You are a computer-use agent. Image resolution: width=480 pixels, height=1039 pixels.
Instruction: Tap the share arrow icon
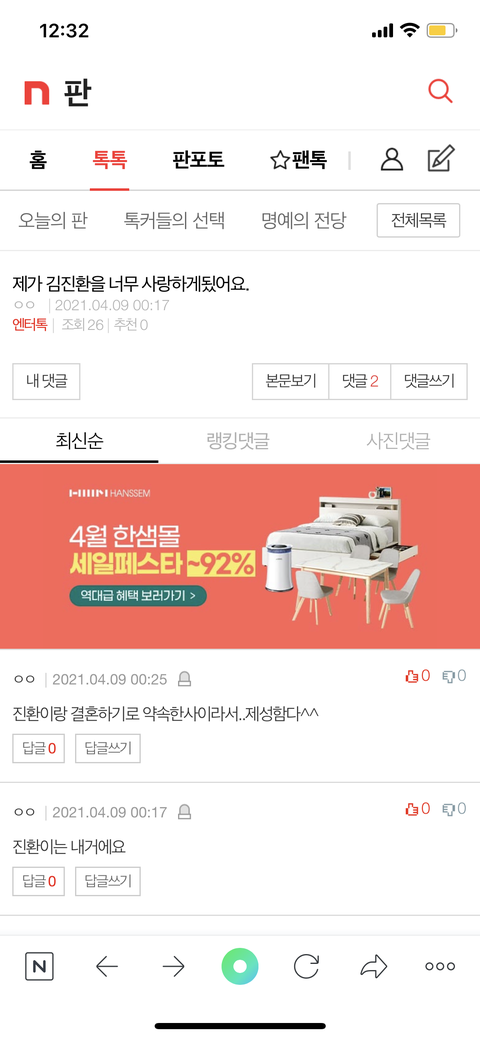(373, 967)
